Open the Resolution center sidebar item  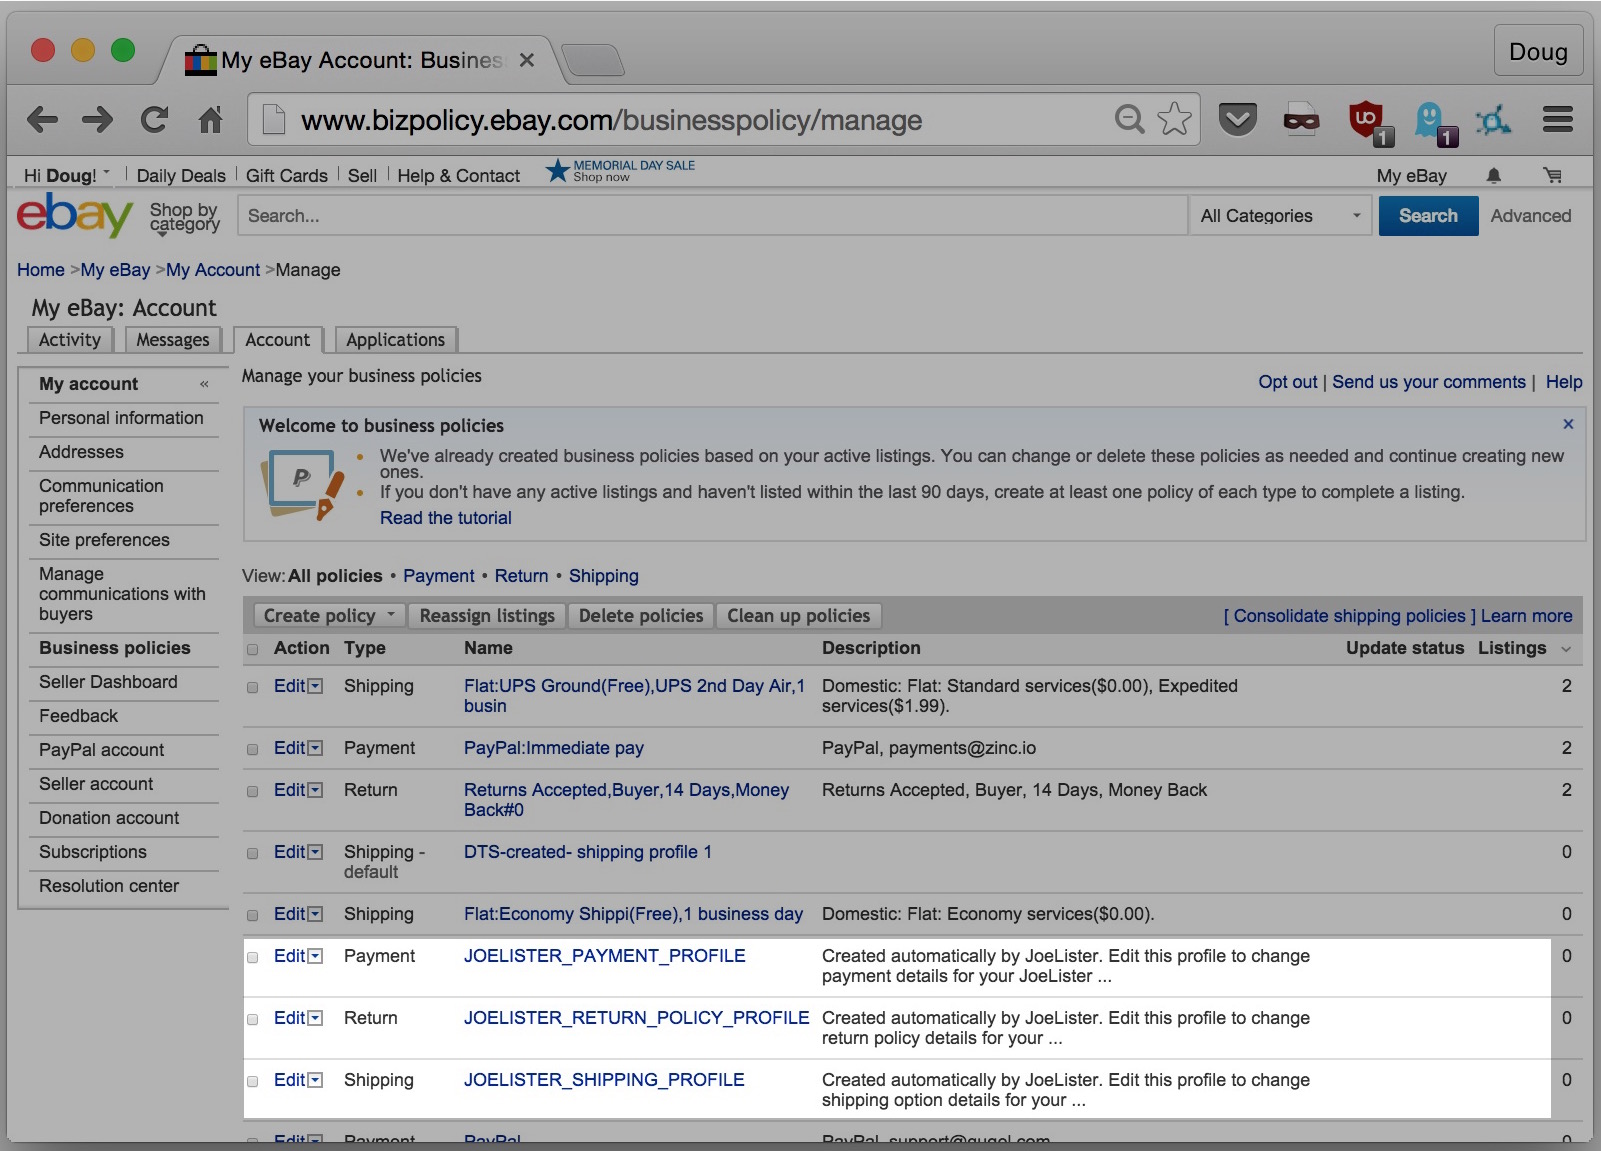point(109,886)
